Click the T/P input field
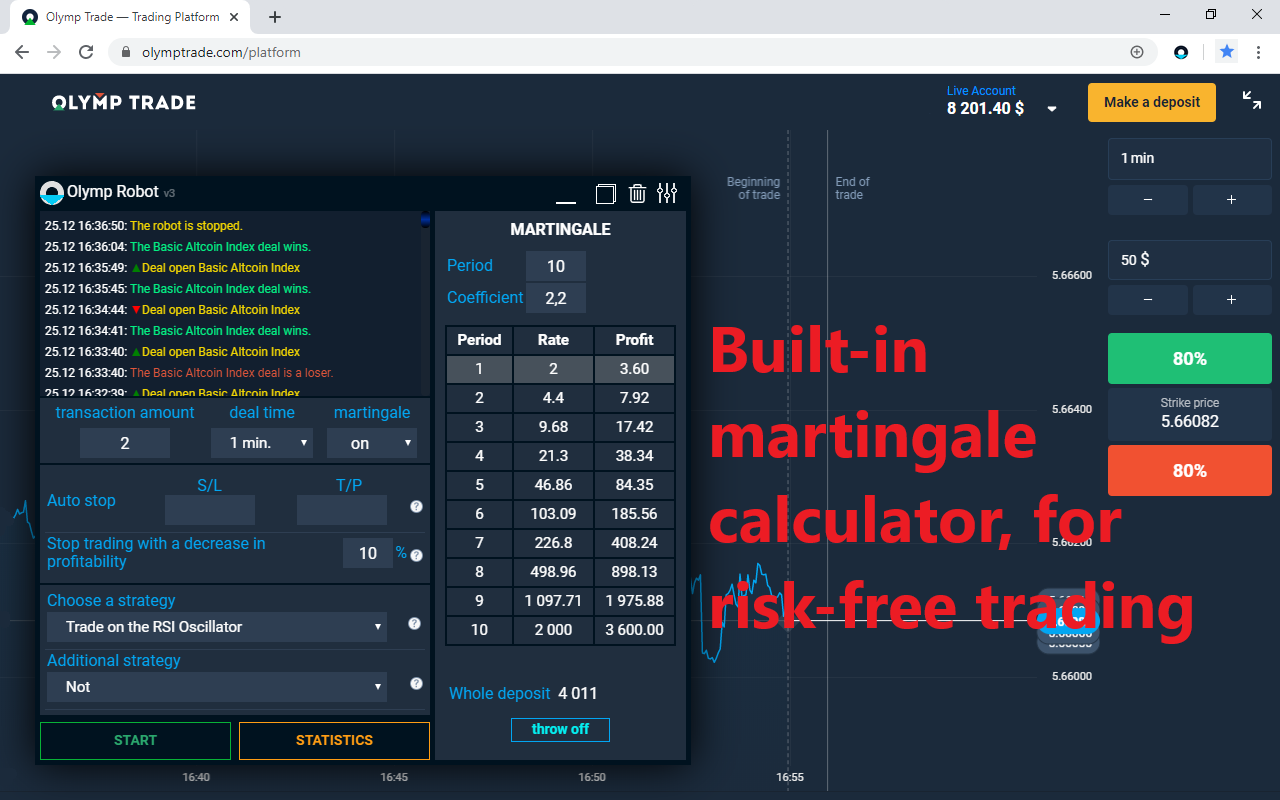The width and height of the screenshot is (1280, 800). tap(342, 510)
